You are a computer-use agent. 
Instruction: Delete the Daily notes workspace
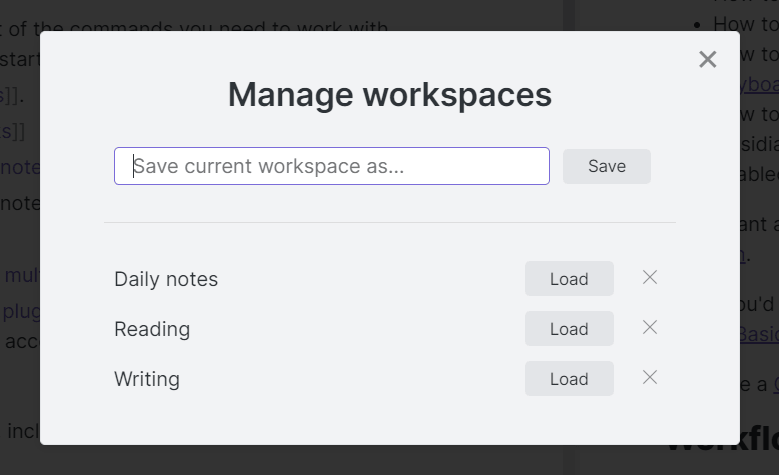point(650,278)
